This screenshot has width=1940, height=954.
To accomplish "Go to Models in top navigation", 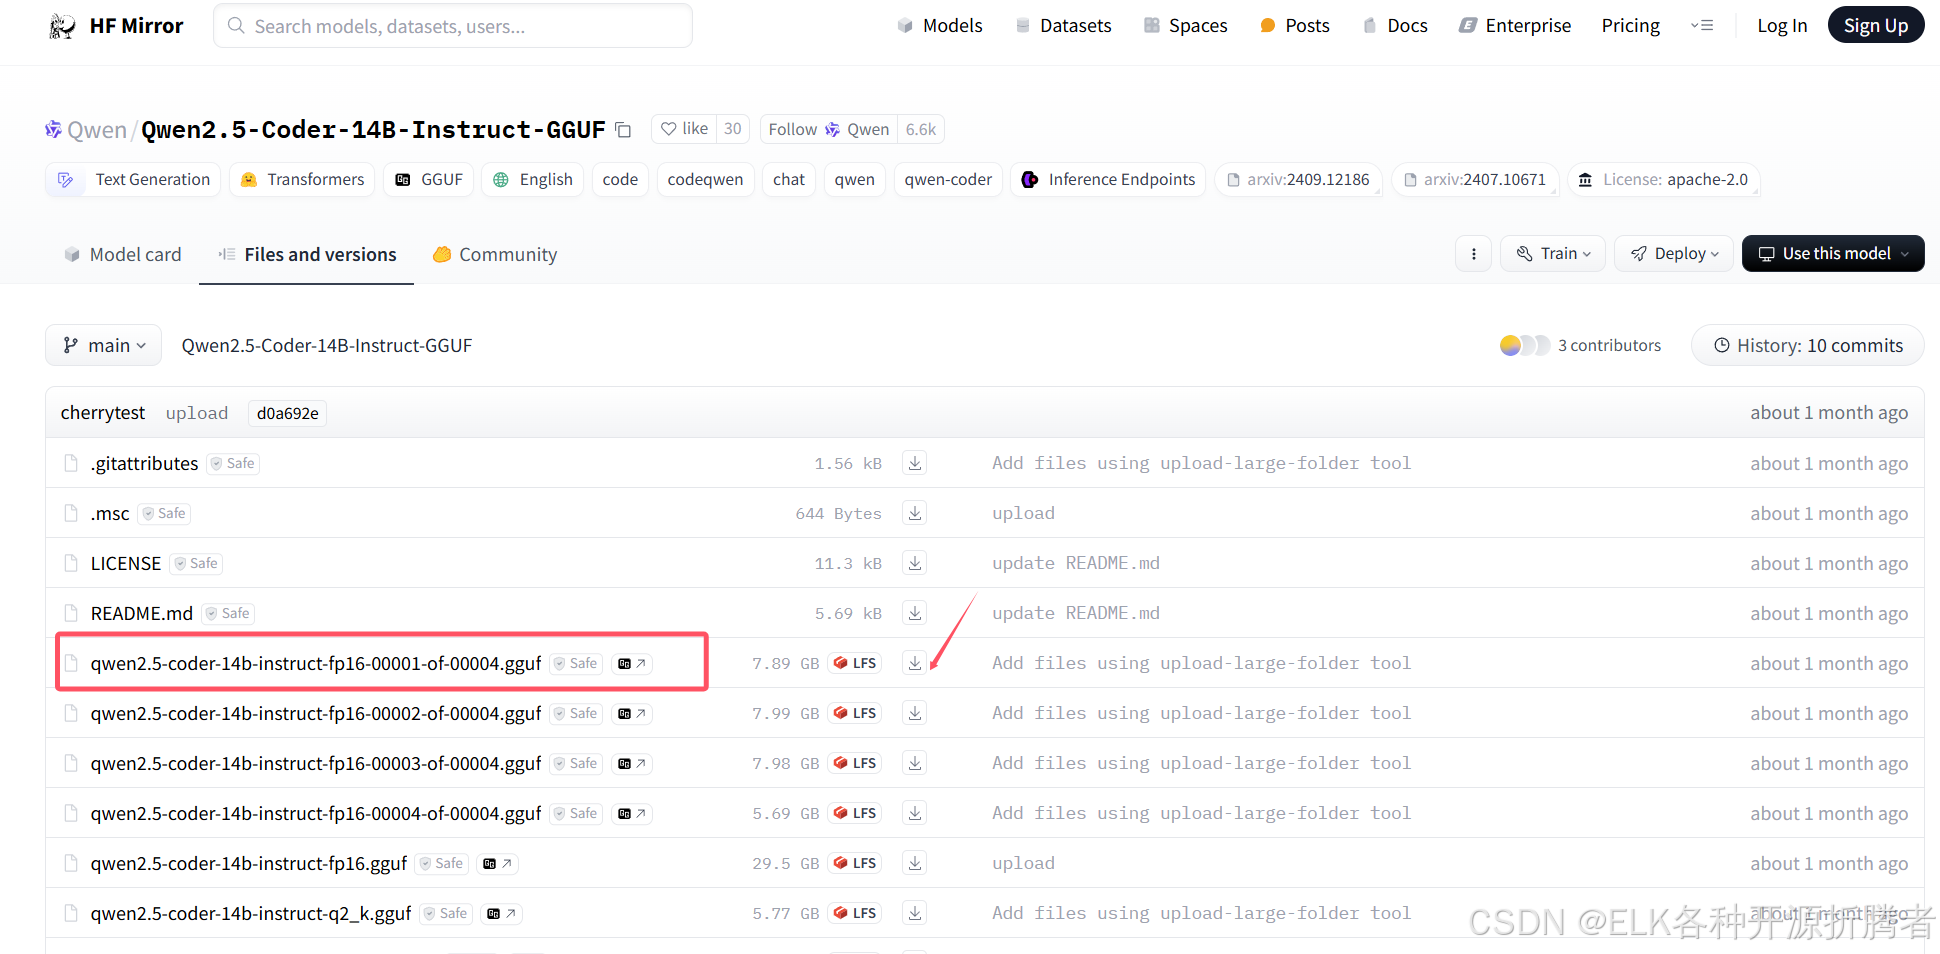I will (940, 26).
